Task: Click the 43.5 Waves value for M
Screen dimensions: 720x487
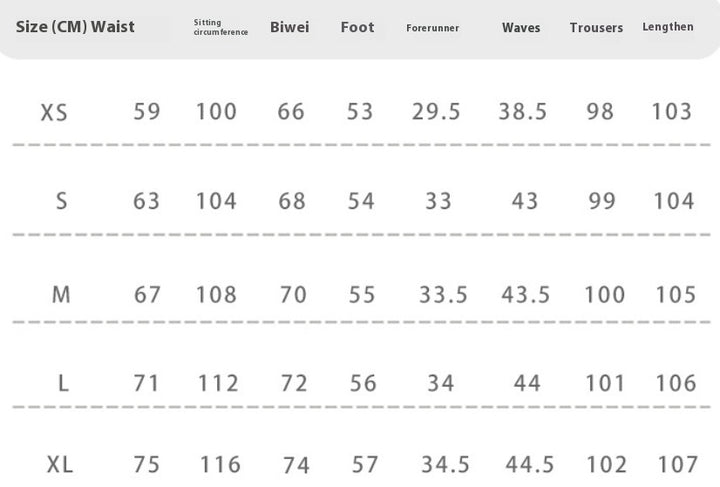Action: 525,294
